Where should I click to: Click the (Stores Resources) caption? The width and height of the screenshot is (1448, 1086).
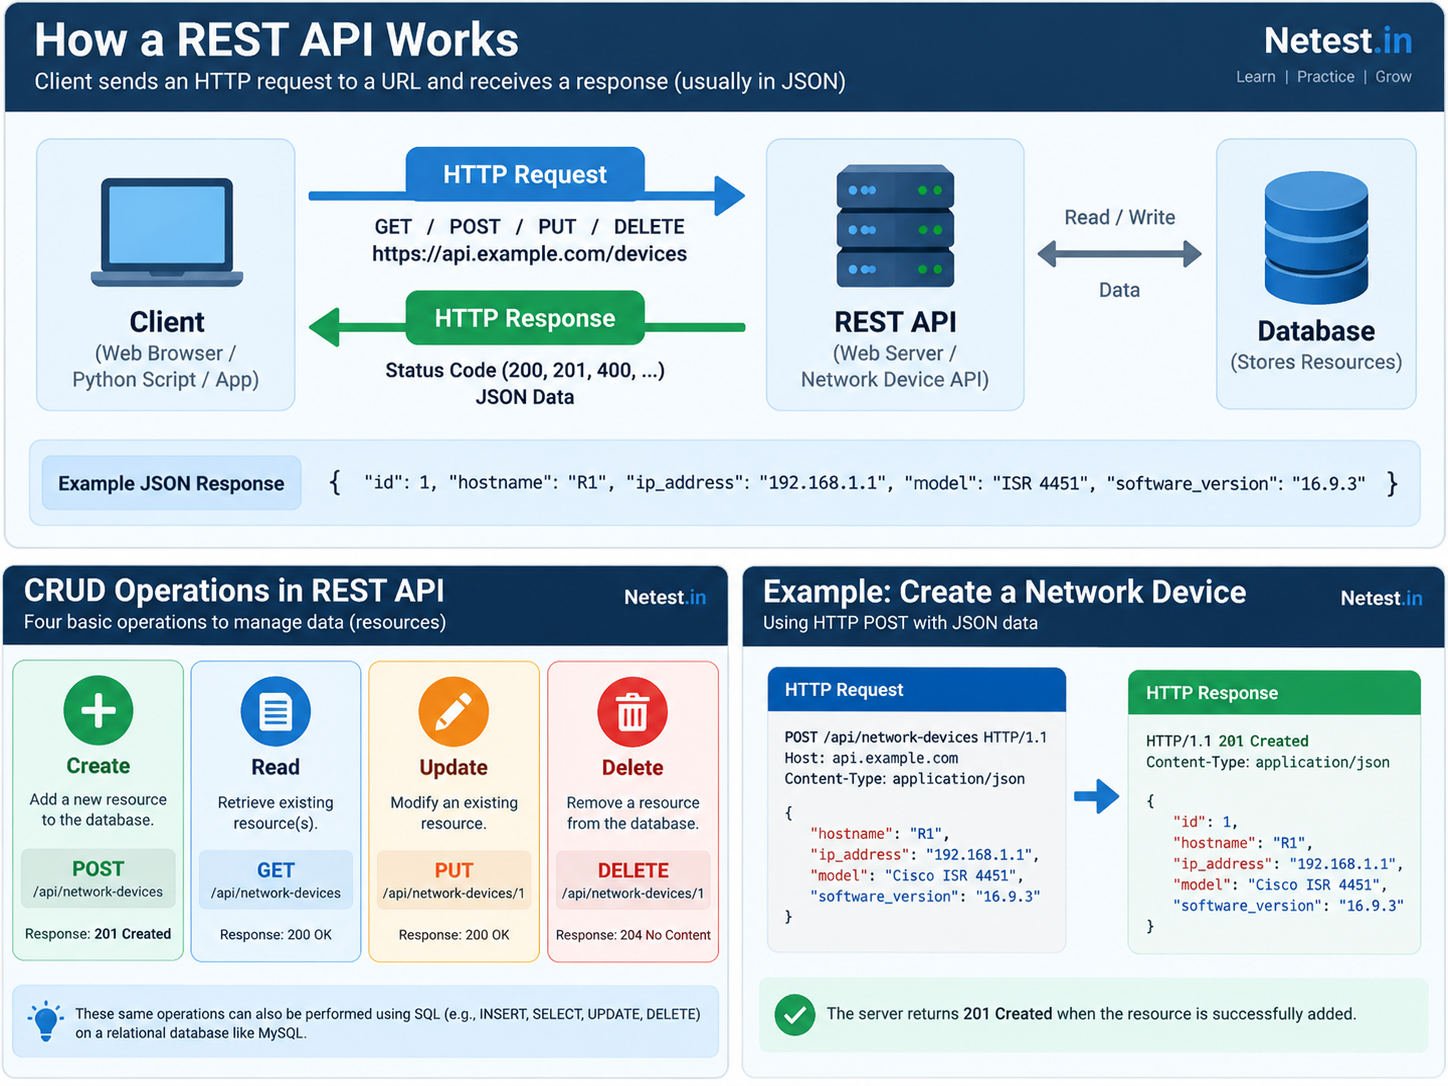point(1316,362)
